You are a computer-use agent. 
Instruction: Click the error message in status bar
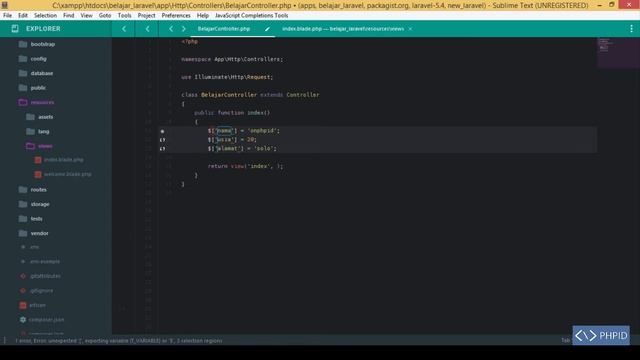[x=119, y=340]
